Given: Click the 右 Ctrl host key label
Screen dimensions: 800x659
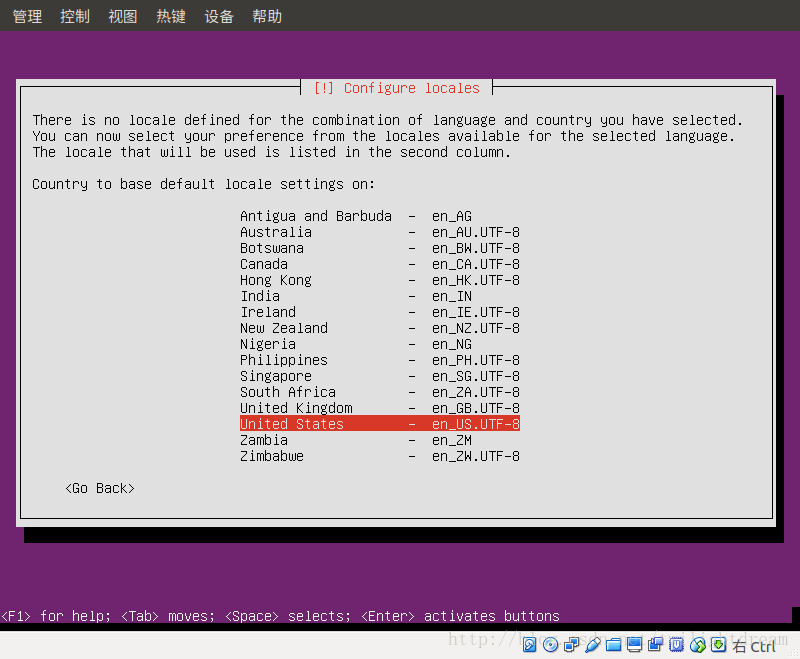Looking at the screenshot, I should (754, 647).
